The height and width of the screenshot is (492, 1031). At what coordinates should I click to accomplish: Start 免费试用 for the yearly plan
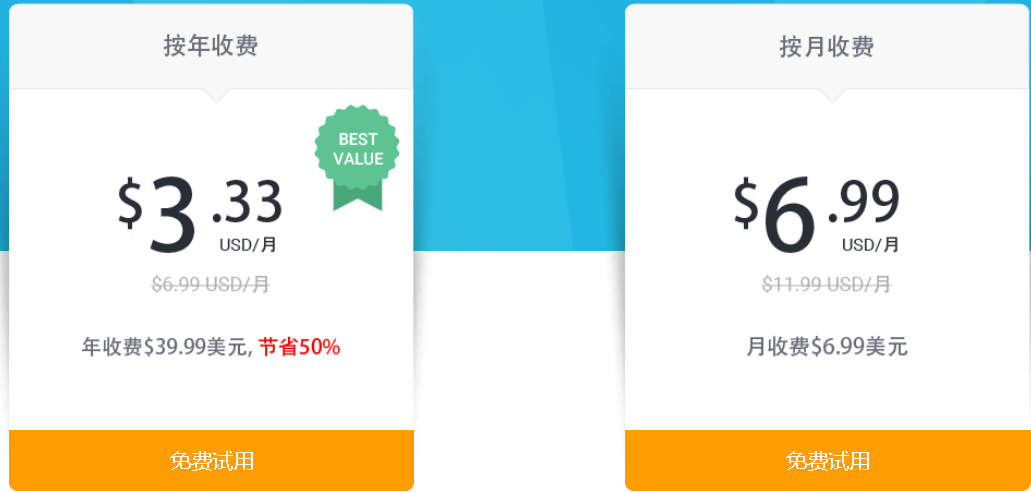point(211,461)
